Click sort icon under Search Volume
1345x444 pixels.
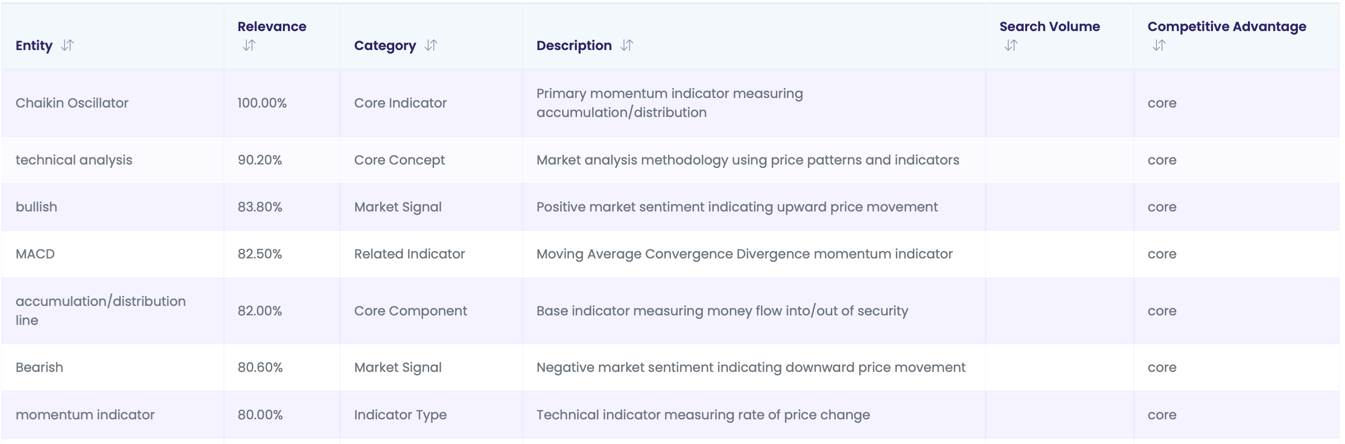click(1010, 45)
